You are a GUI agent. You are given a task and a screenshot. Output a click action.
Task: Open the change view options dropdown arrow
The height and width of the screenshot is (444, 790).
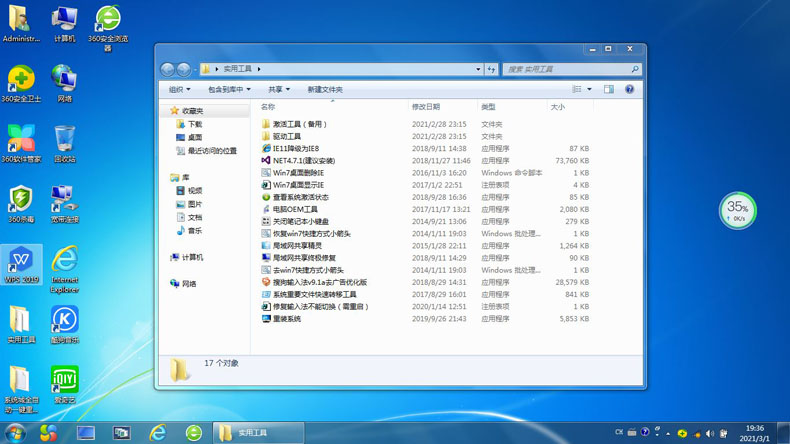click(x=589, y=90)
